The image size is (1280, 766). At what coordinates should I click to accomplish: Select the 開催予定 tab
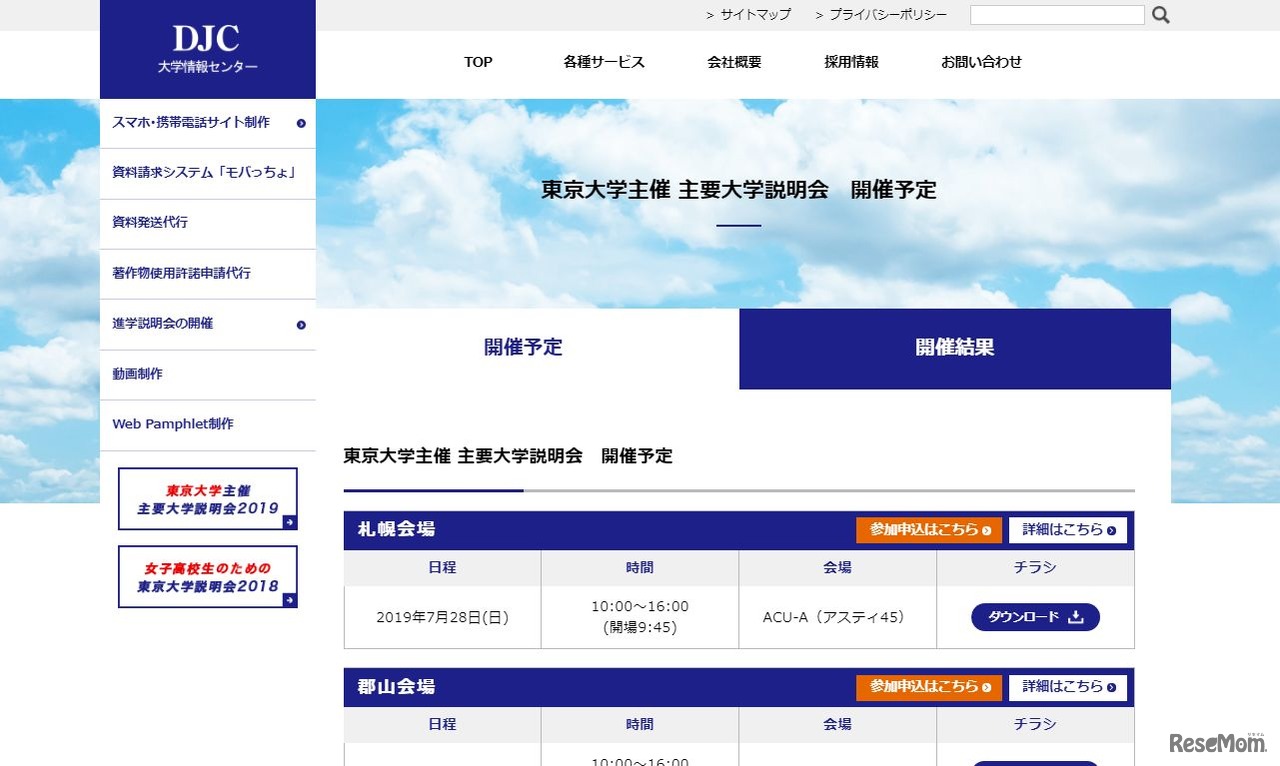point(523,348)
